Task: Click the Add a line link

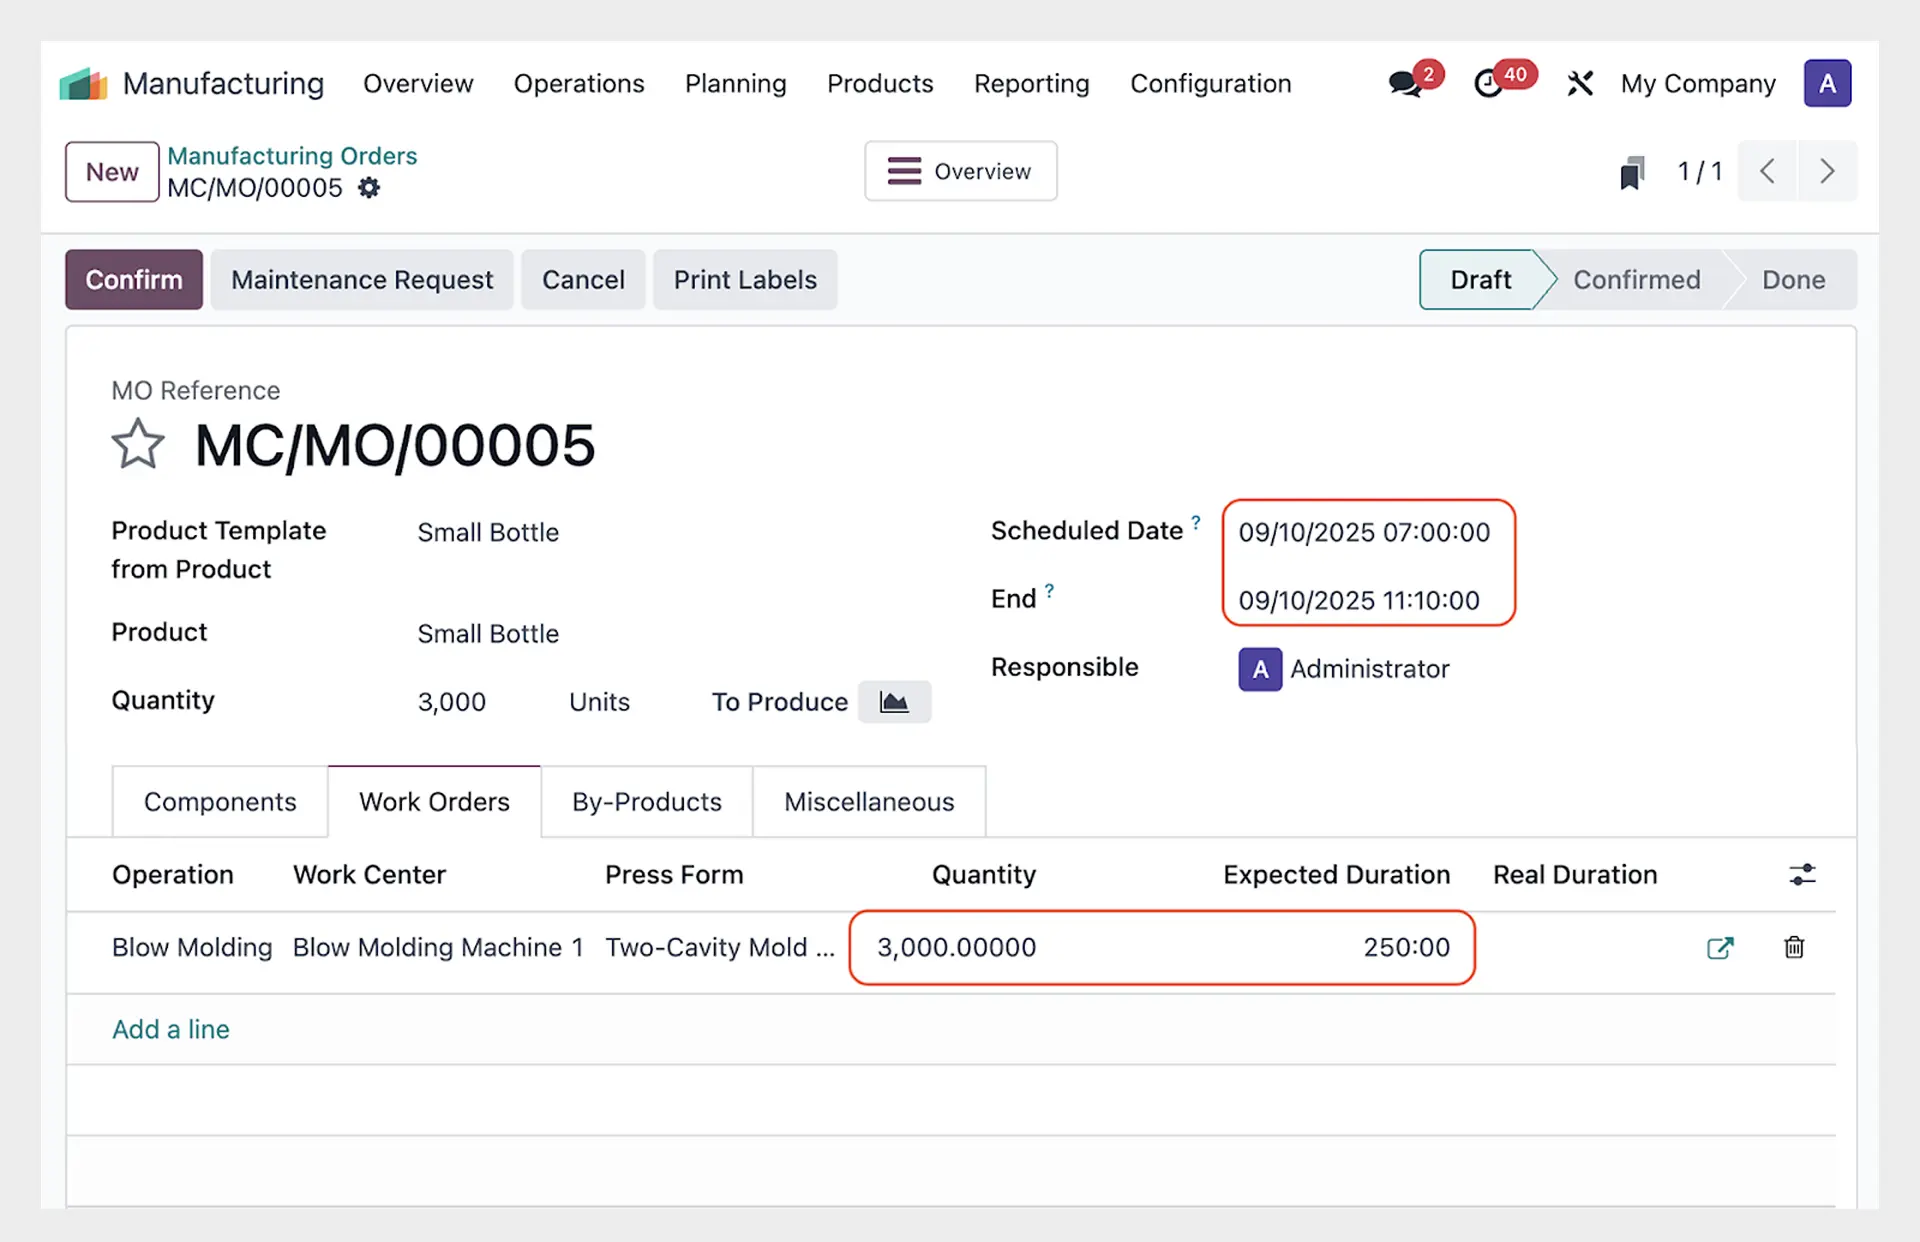Action: tap(171, 1029)
